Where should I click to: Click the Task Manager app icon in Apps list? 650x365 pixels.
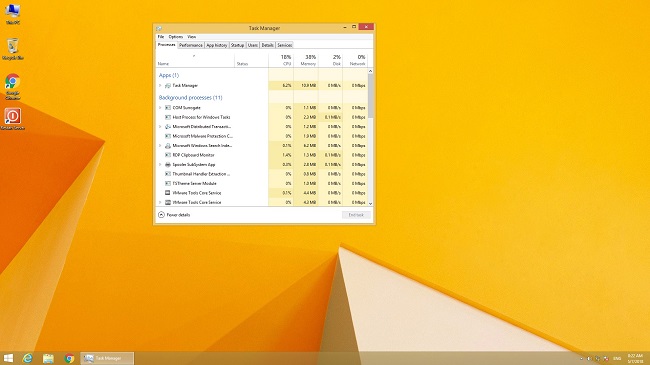pyautogui.click(x=167, y=85)
